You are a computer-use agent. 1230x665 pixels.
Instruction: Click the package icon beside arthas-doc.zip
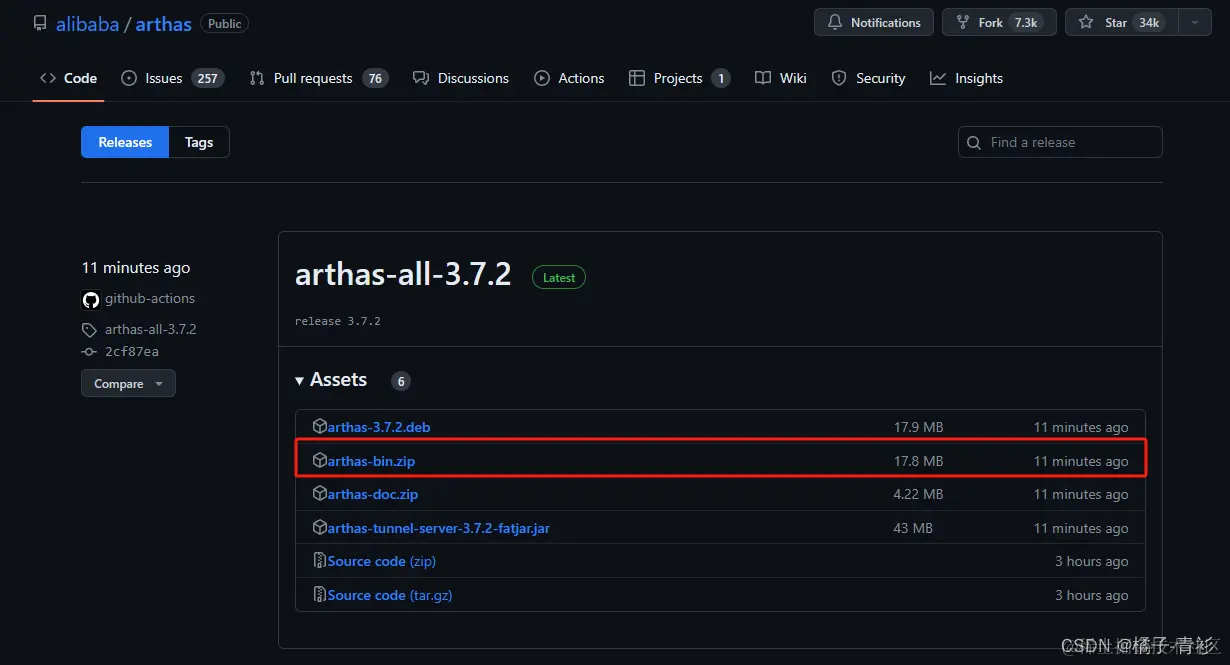coord(320,493)
